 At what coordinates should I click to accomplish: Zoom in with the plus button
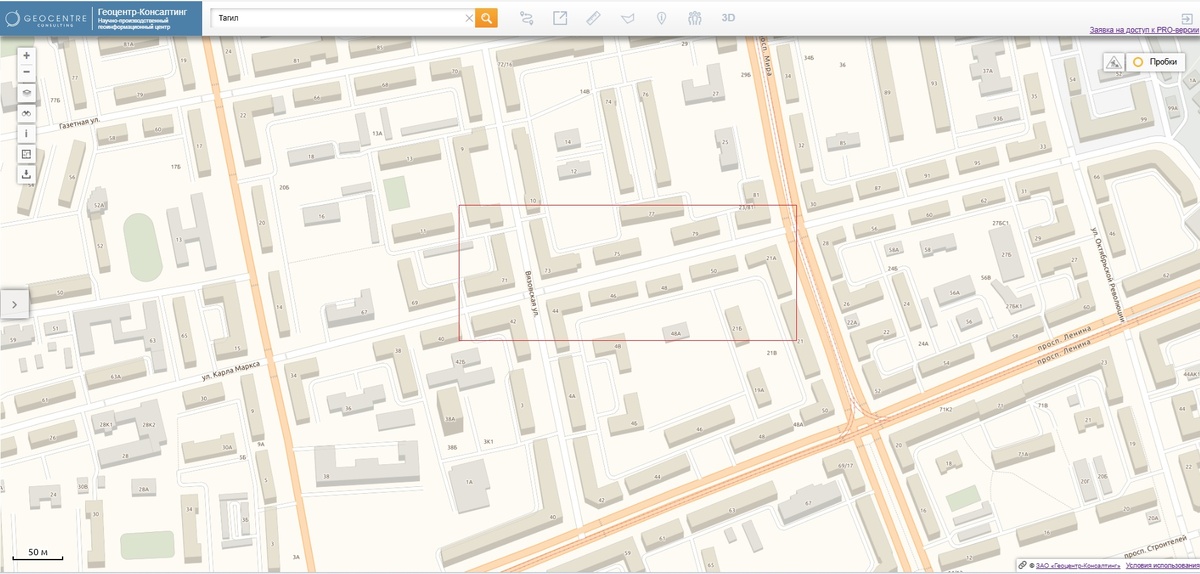pos(26,55)
